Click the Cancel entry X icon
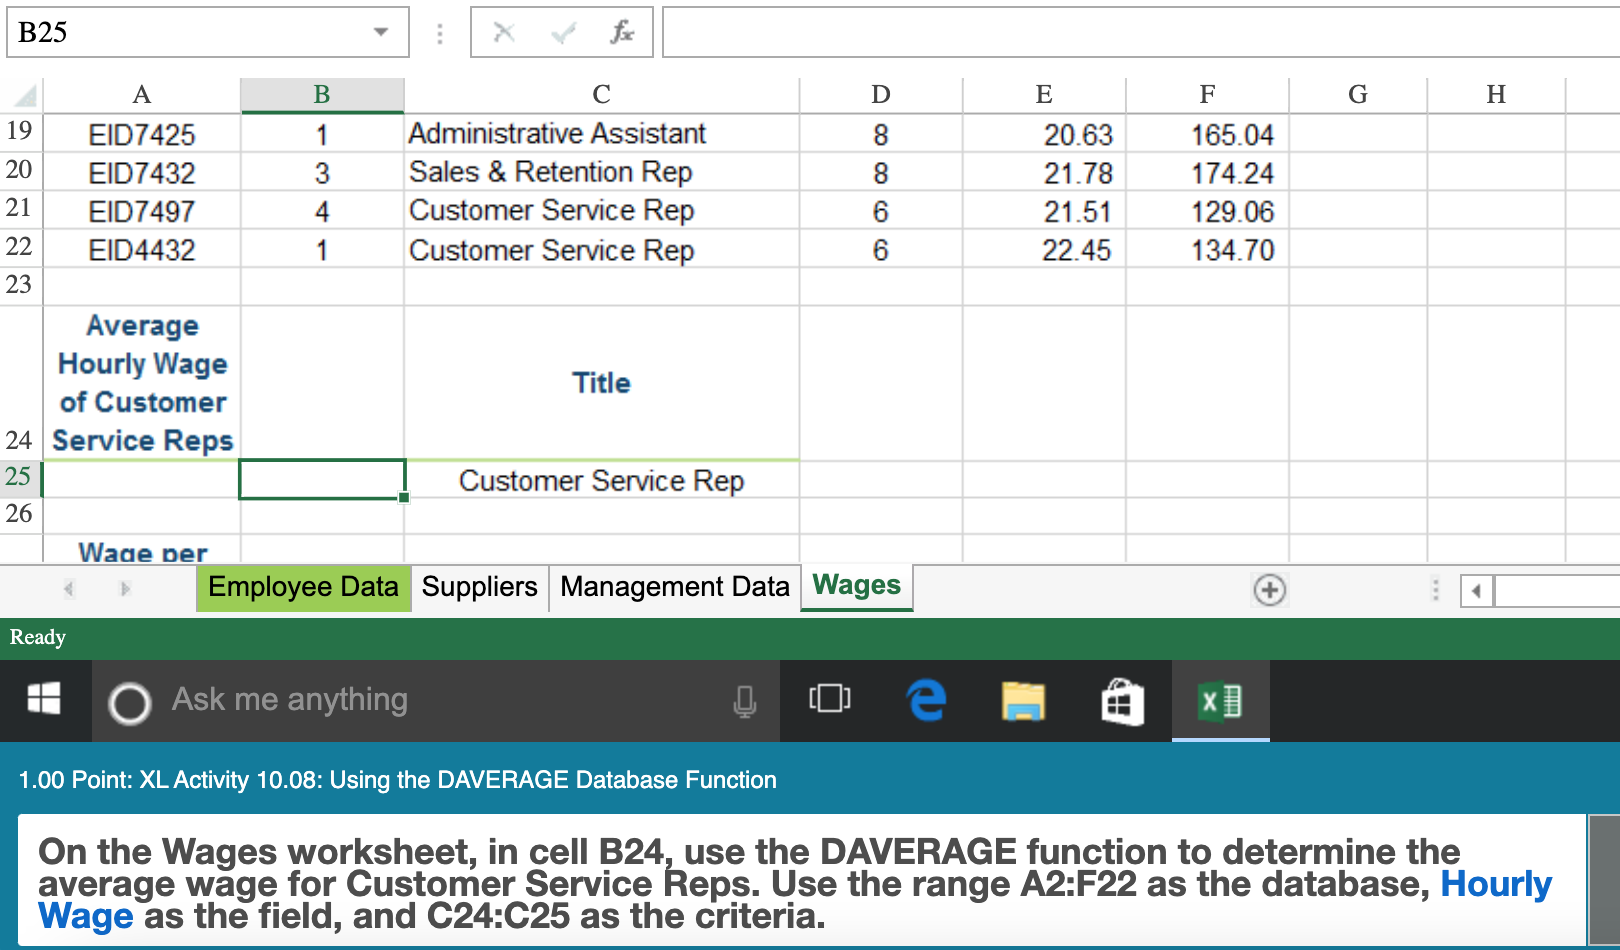This screenshot has height=950, width=1620. click(x=504, y=33)
